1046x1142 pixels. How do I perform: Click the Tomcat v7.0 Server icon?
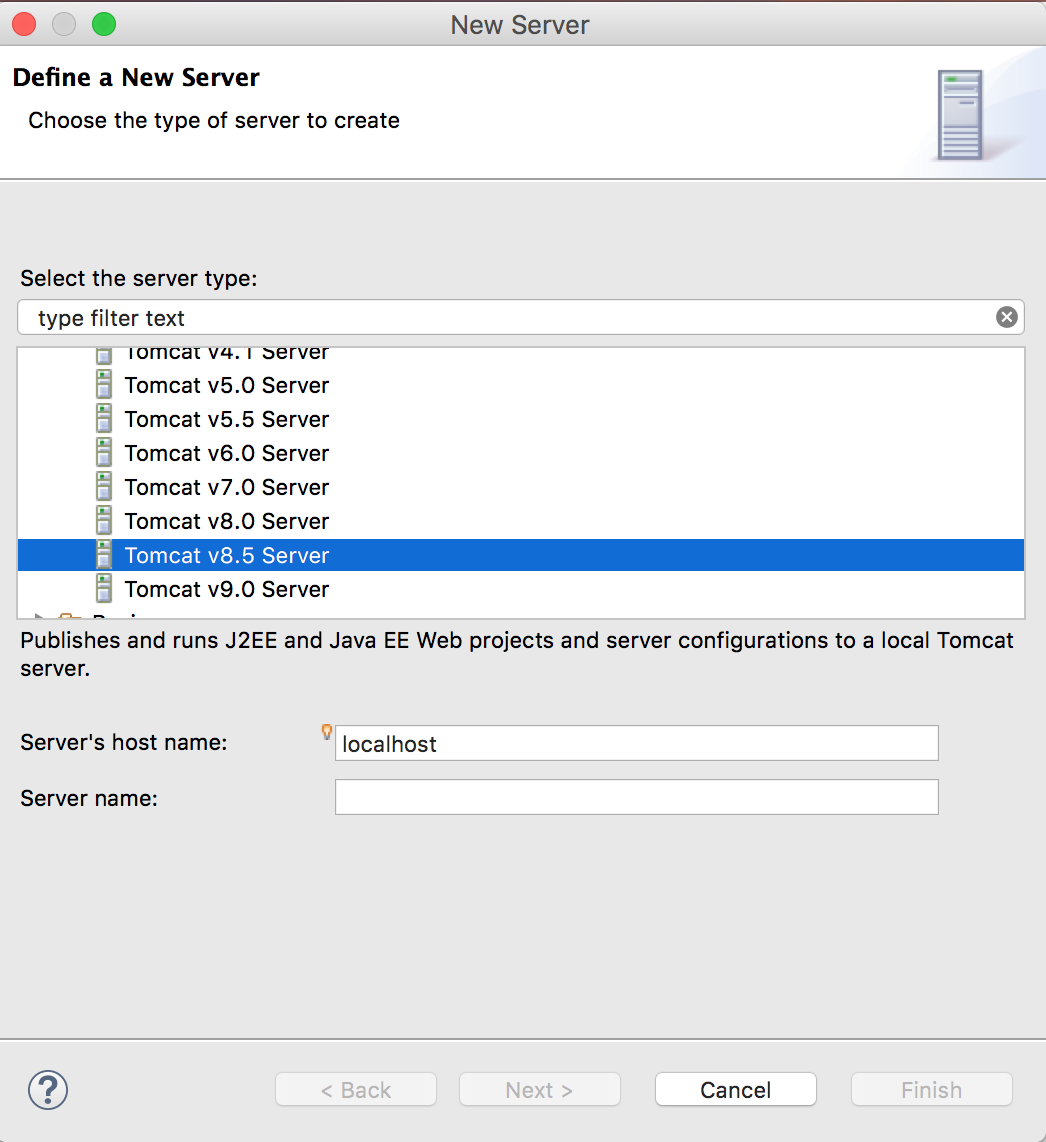(x=104, y=487)
